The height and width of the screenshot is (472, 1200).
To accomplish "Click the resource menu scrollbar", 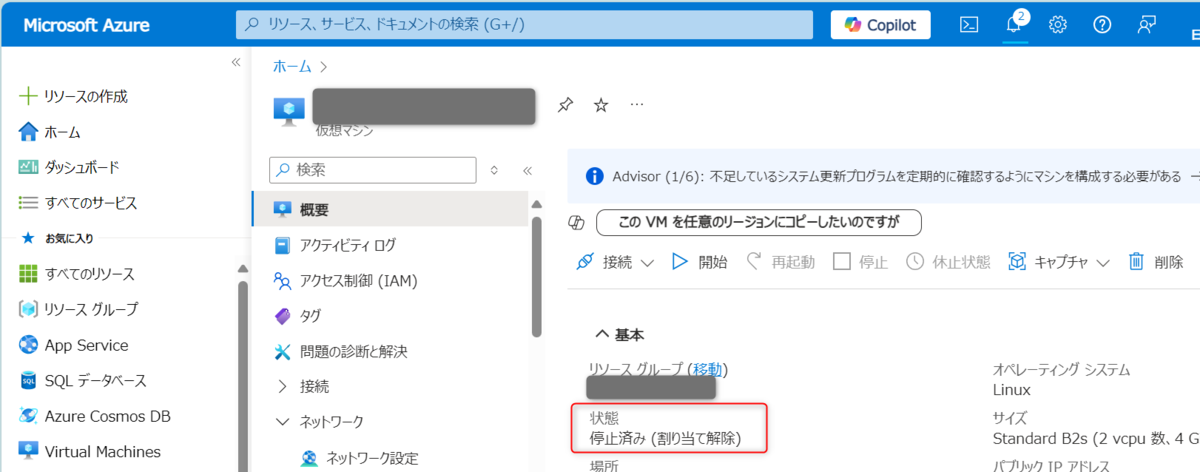I will tap(536, 278).
